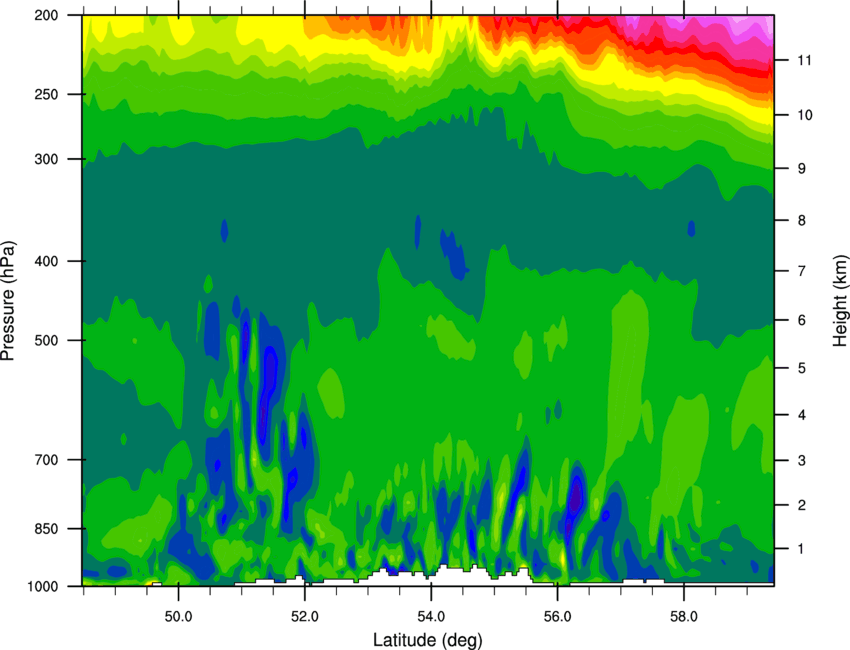
Task: Click the 850 pressure tick label
Action: 47,529
